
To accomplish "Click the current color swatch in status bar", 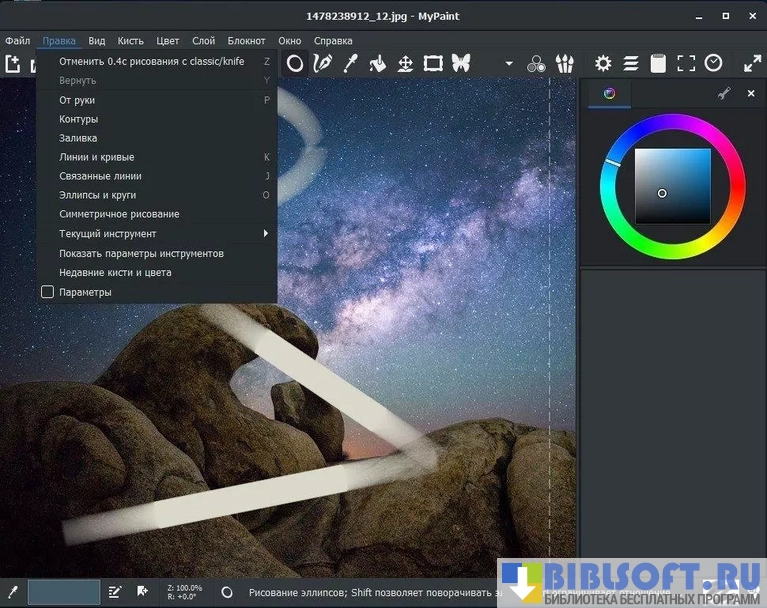I will coord(64,591).
